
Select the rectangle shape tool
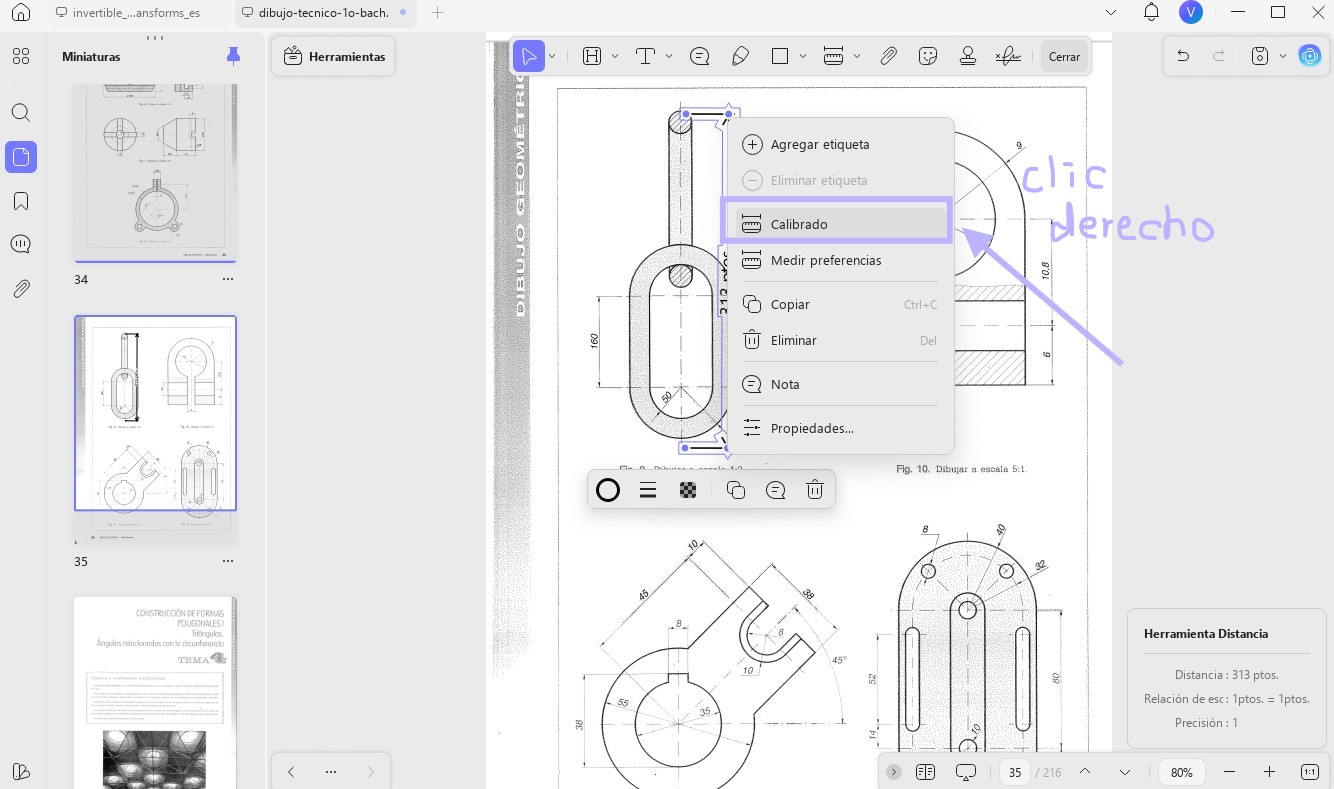coord(780,56)
